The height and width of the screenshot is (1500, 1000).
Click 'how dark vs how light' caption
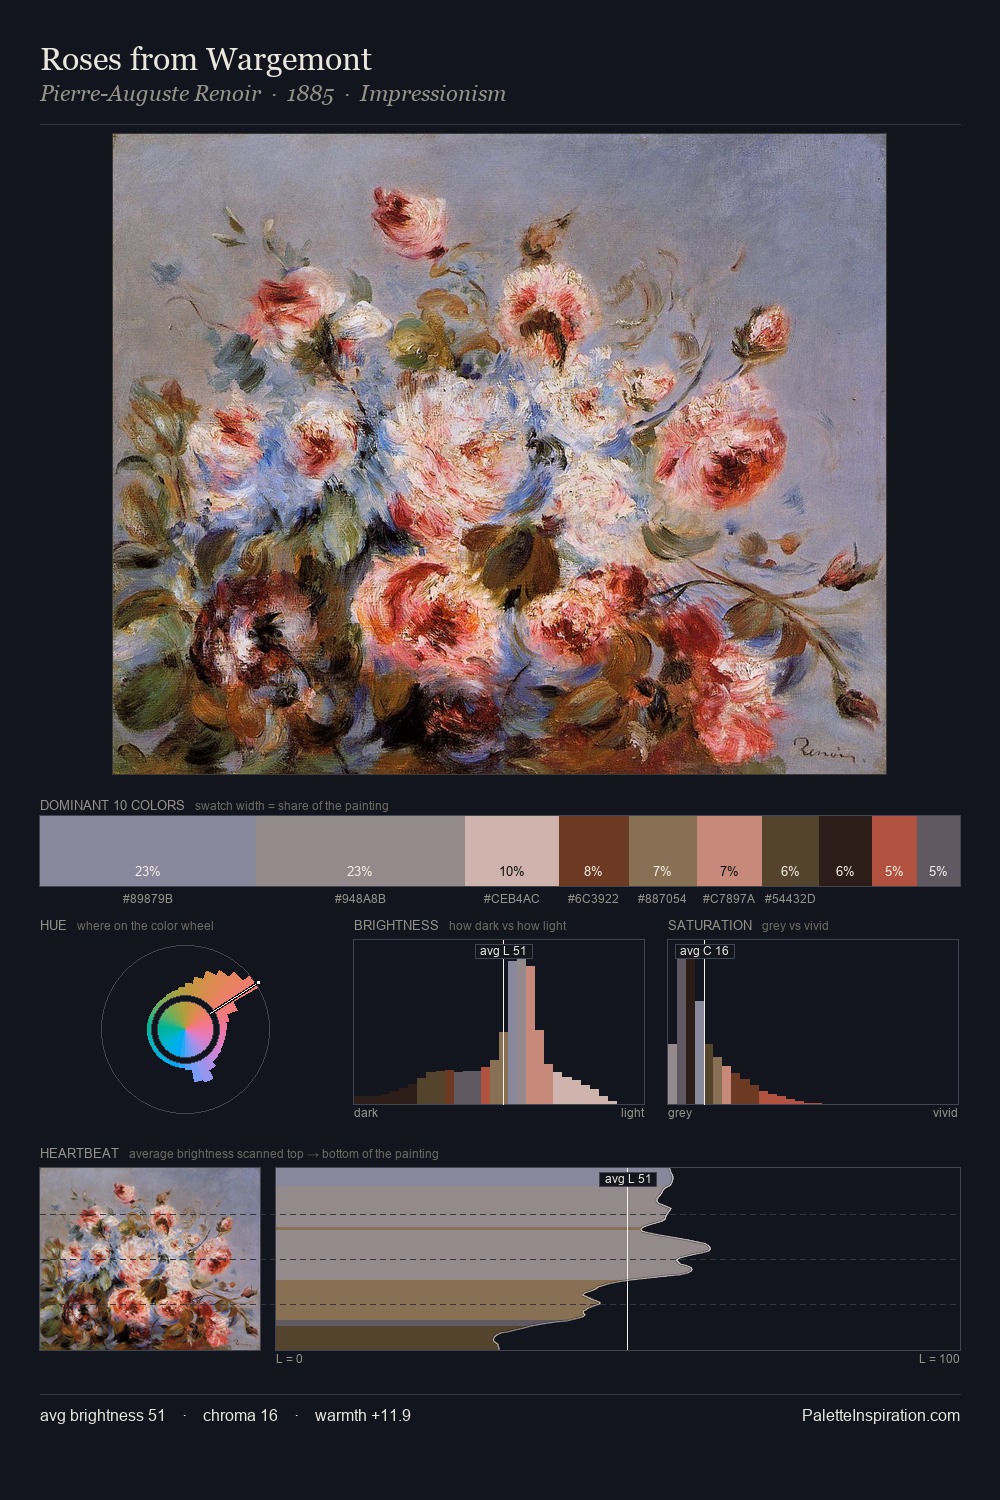pos(508,926)
